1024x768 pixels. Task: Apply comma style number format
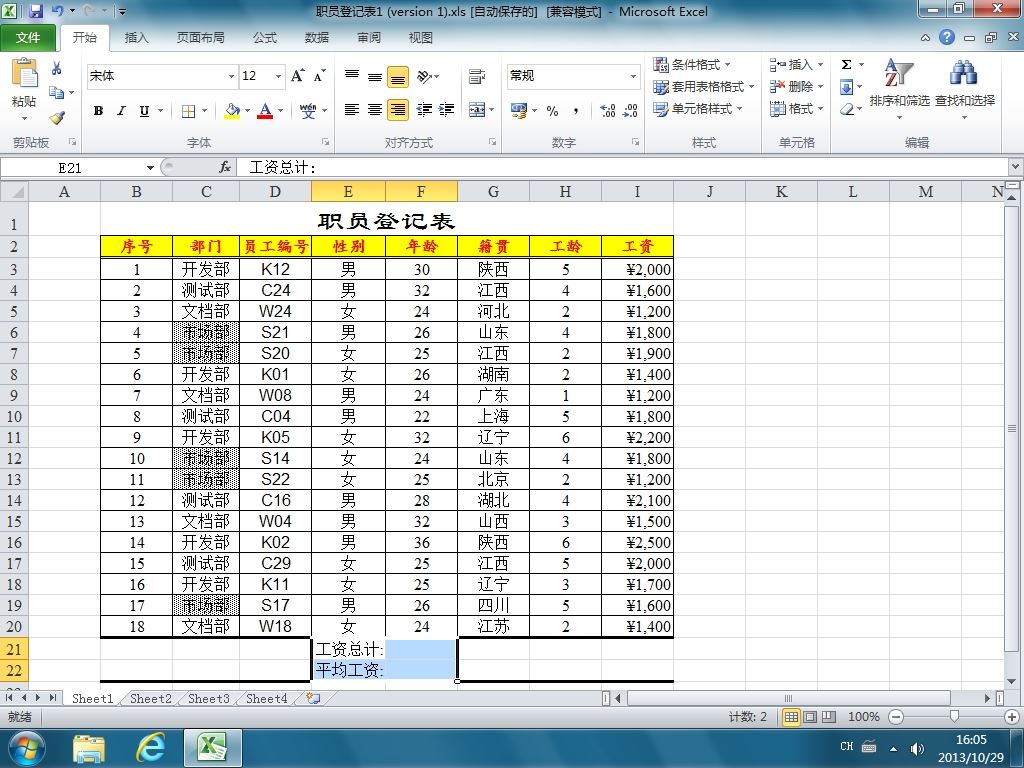point(575,111)
